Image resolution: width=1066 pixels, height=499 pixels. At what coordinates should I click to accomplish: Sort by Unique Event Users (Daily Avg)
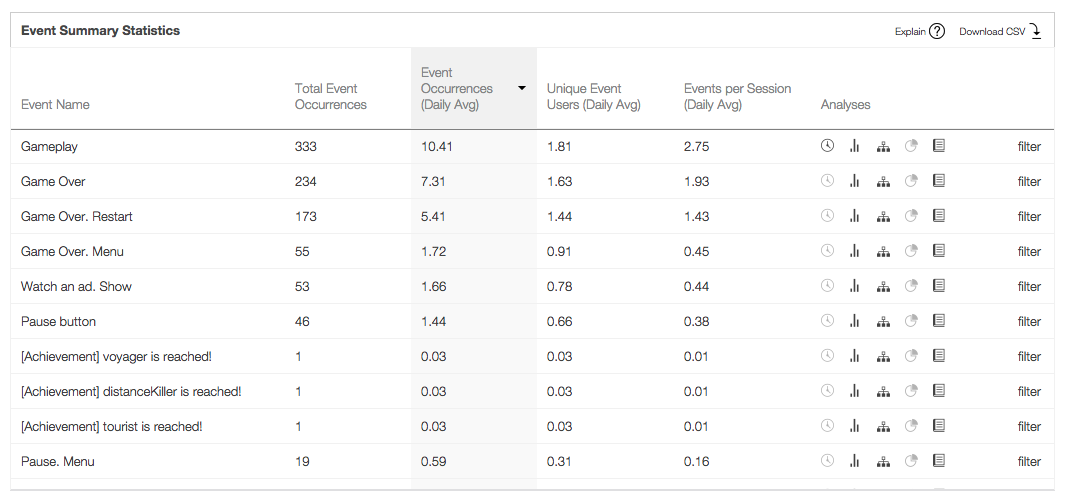tap(593, 96)
